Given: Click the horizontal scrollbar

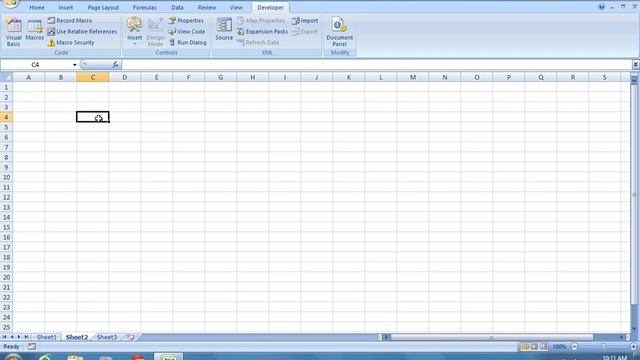Looking at the screenshot, I should coord(492,337).
